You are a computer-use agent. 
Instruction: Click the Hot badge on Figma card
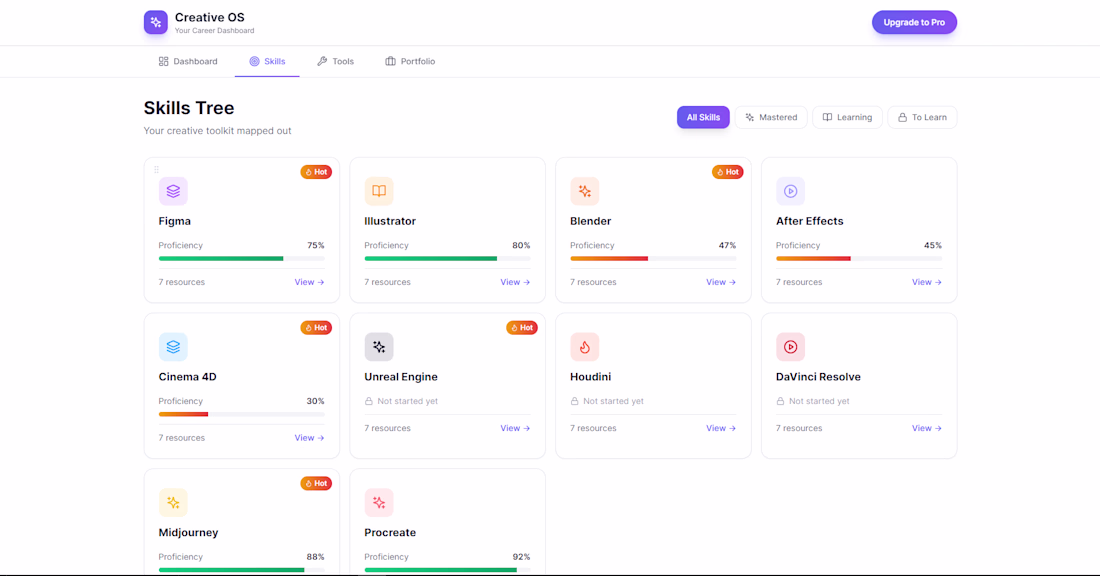pos(316,172)
